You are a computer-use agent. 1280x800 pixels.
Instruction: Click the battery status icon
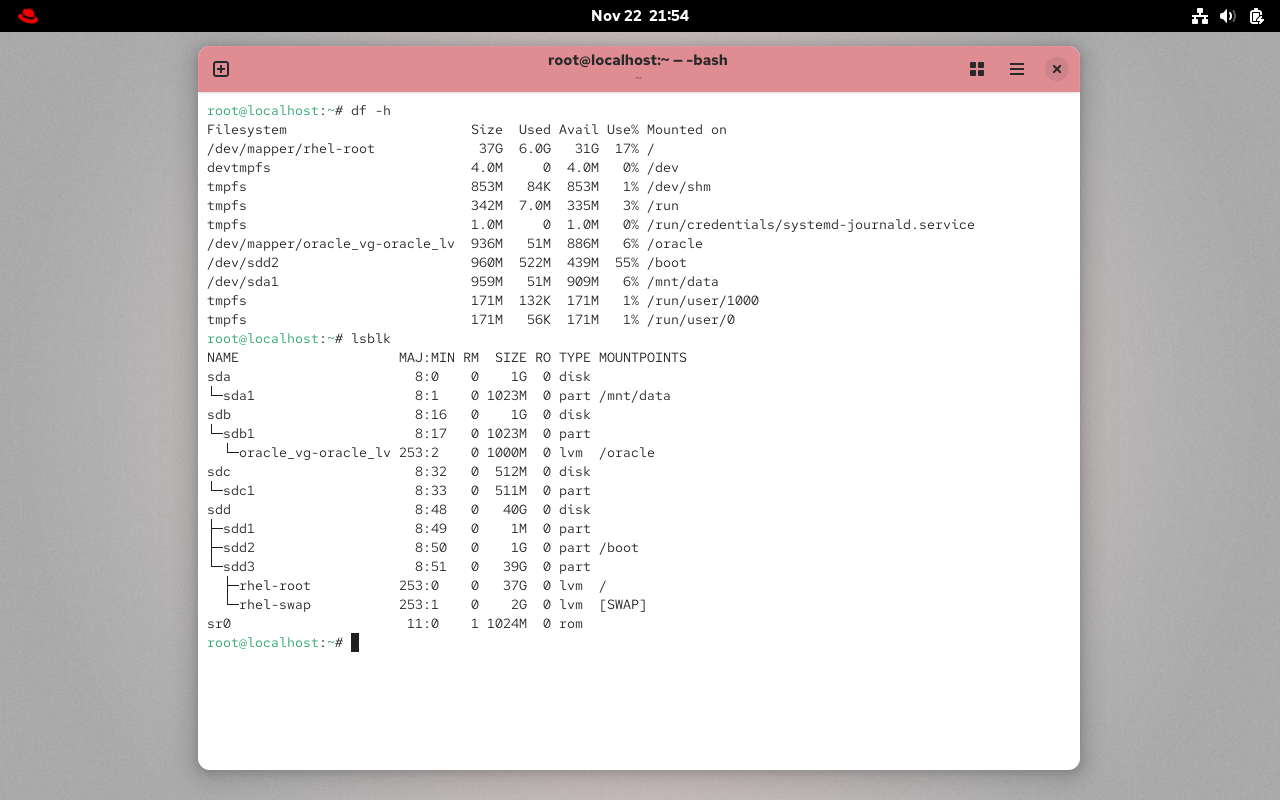(1256, 16)
